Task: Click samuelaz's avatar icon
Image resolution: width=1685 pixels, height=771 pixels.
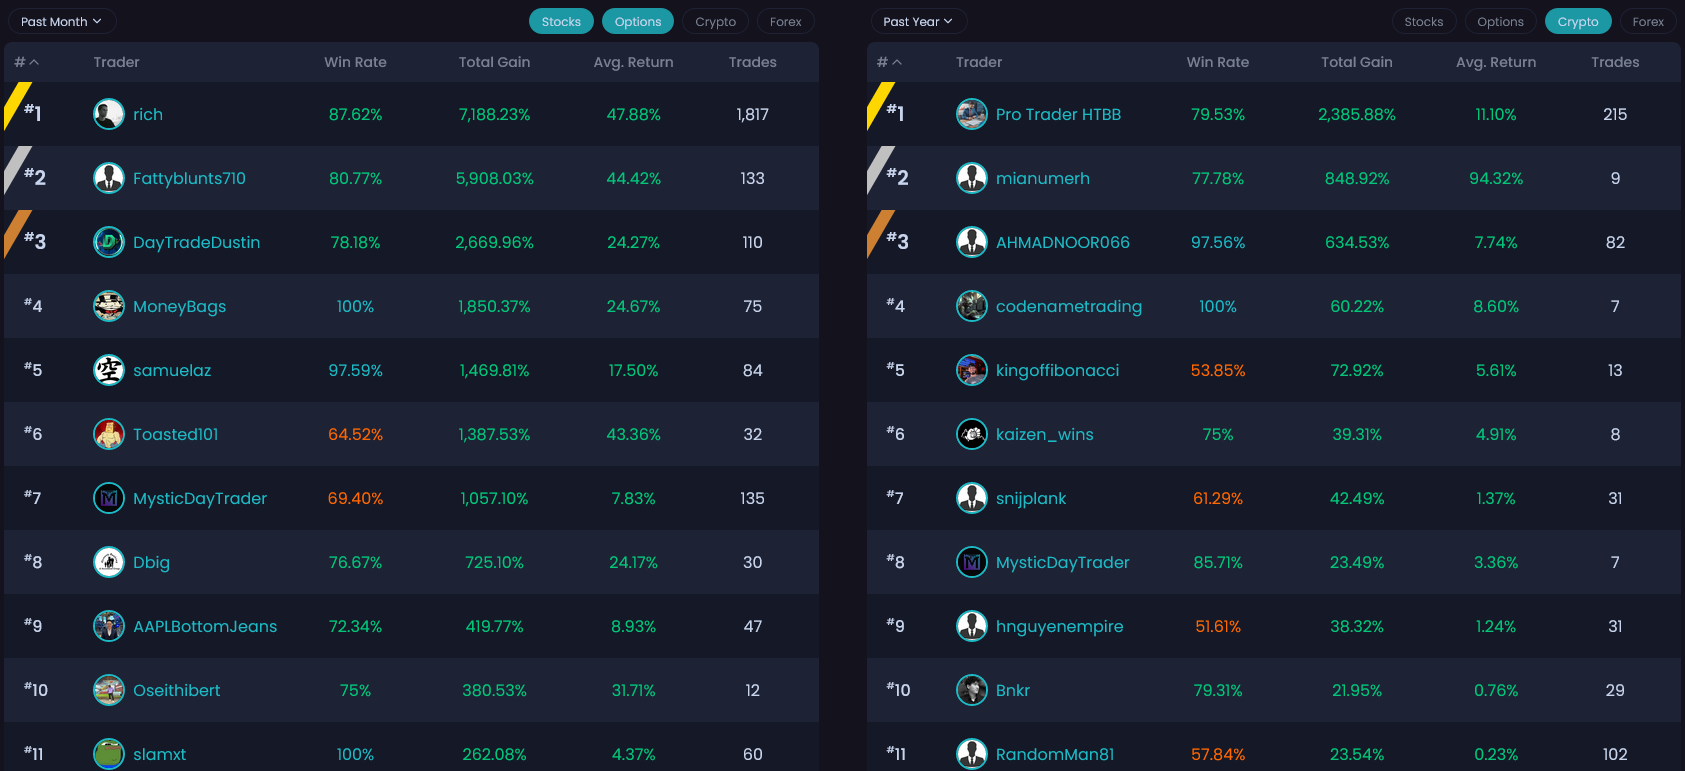Action: 109,370
